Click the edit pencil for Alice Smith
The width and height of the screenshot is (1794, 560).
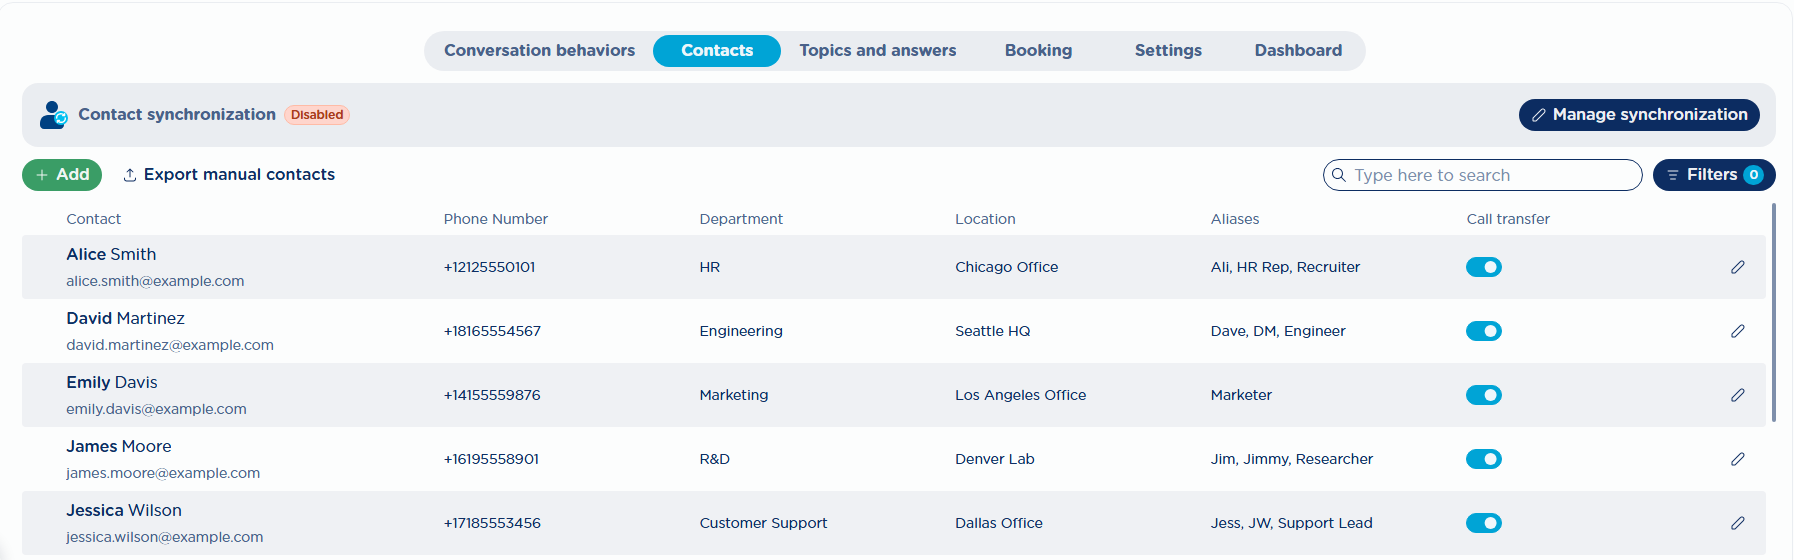click(x=1738, y=267)
